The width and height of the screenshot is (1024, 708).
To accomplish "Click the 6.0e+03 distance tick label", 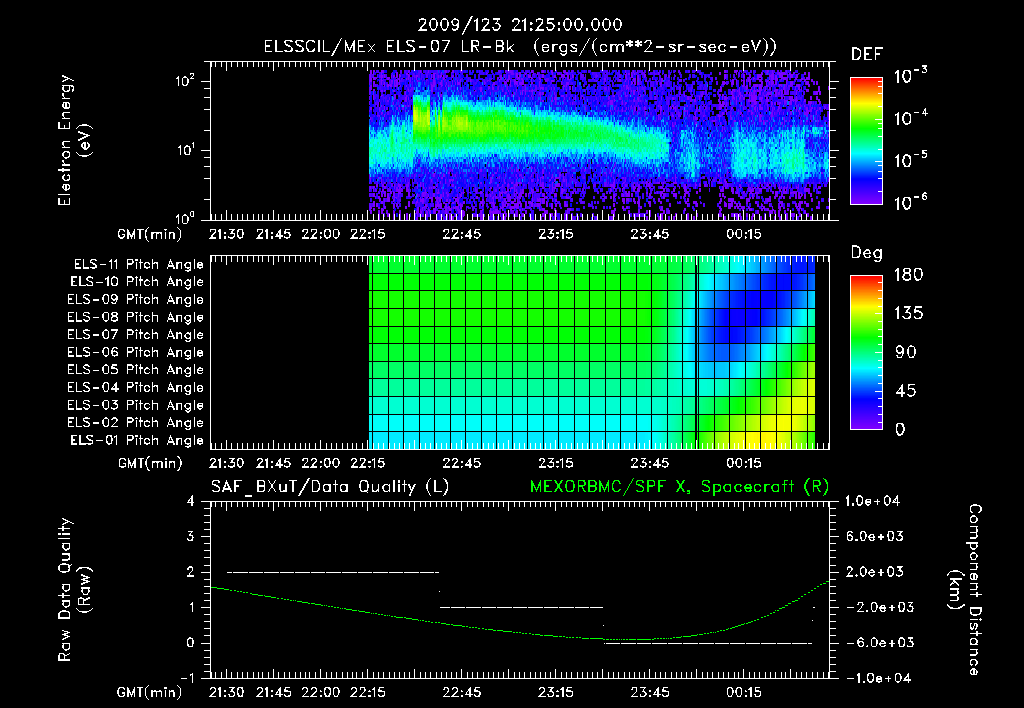I will coord(875,536).
